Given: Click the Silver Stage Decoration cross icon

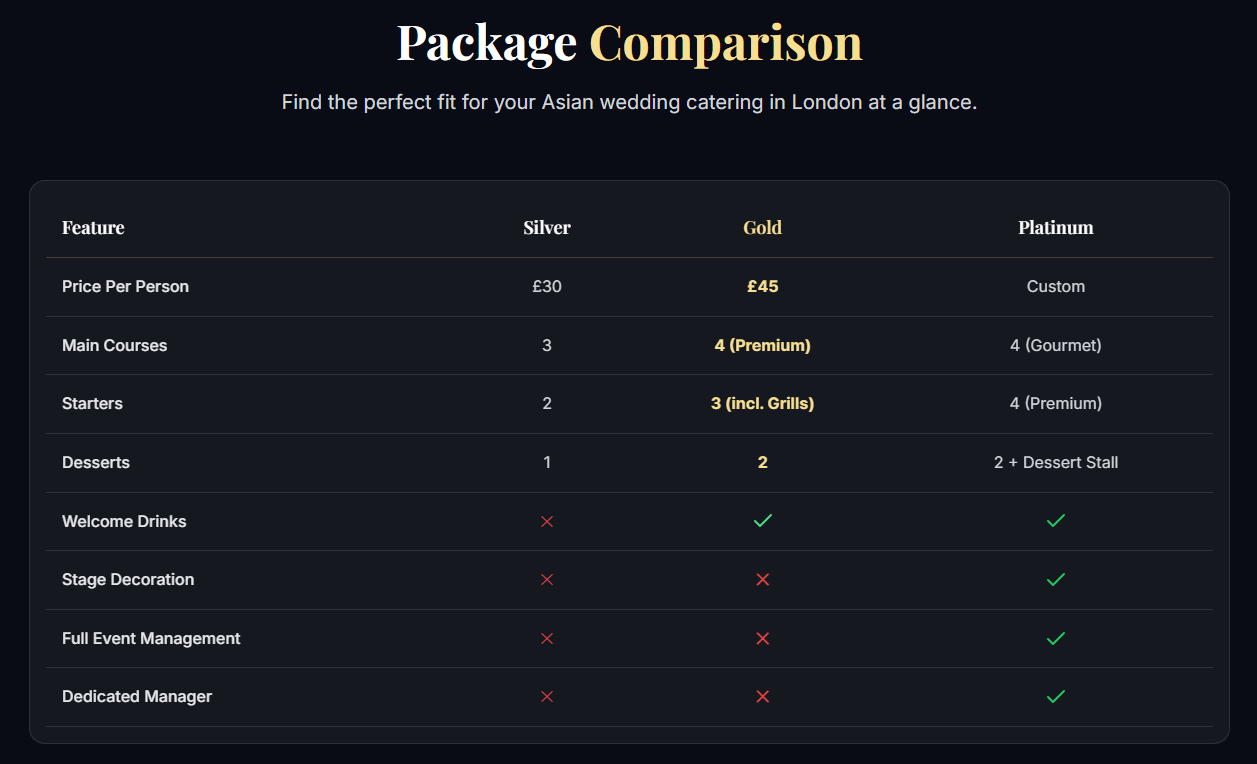Looking at the screenshot, I should coord(547,580).
